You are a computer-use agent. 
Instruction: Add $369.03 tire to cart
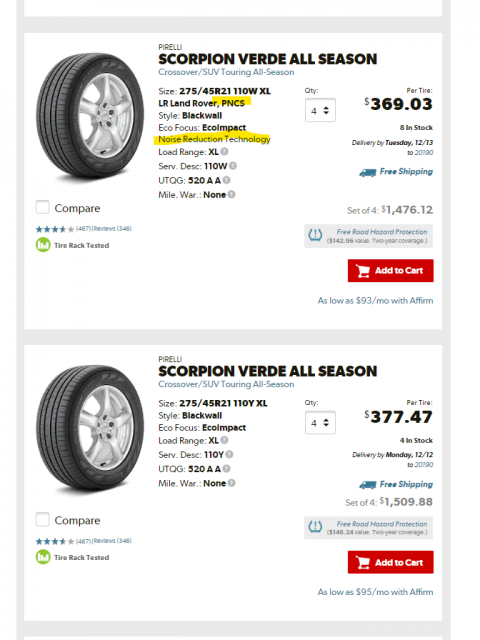[391, 271]
